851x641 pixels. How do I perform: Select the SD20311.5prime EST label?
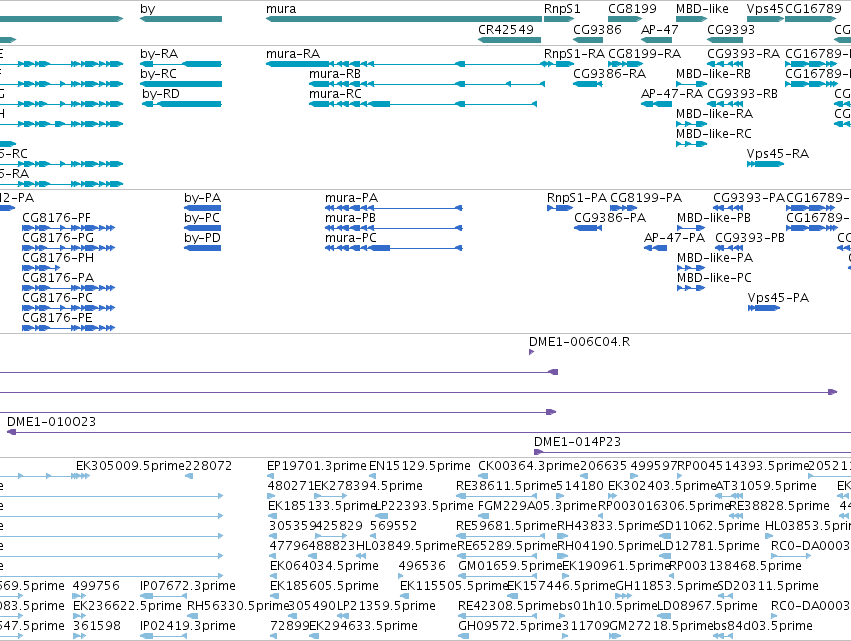pos(768,586)
